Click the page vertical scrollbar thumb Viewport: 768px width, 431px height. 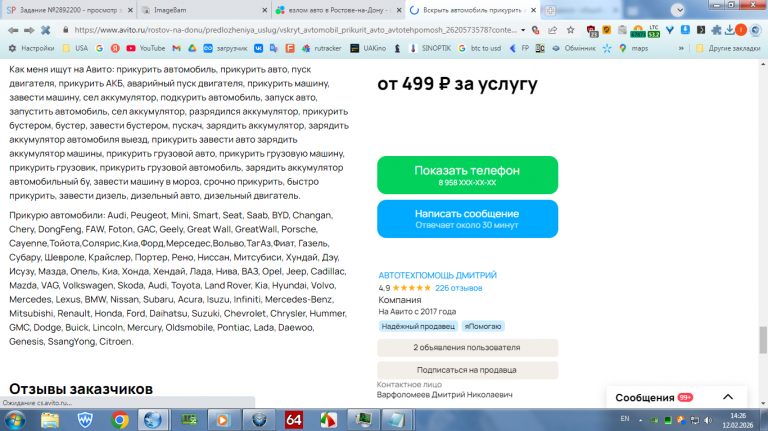point(763,340)
